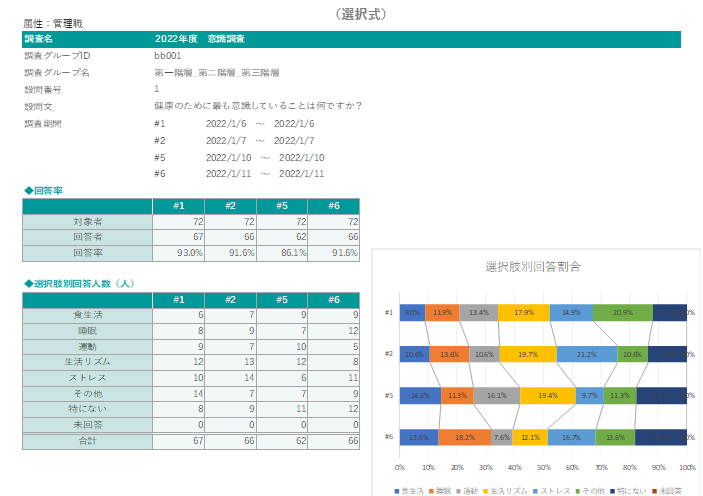Select the ストレス row label
Image resolution: width=703 pixels, height=496 pixels.
click(x=87, y=378)
